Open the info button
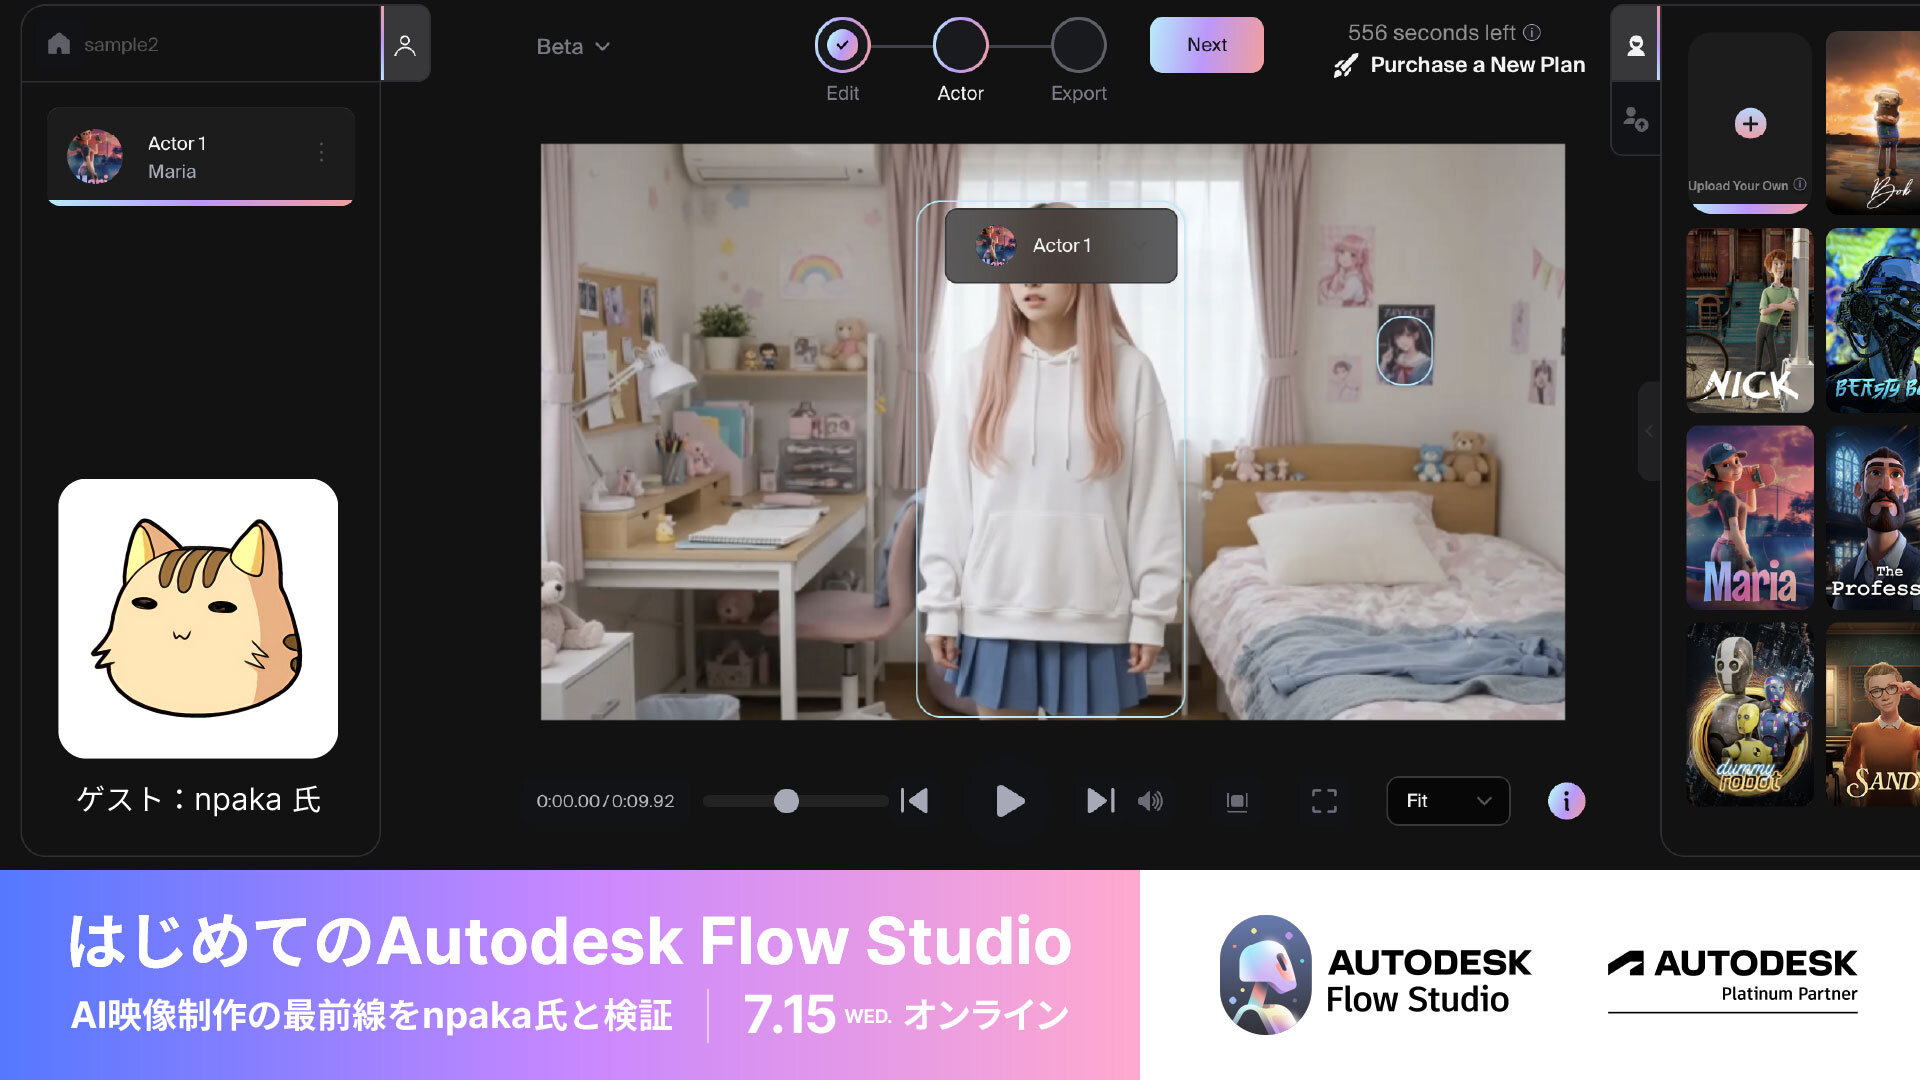This screenshot has height=1080, width=1920. [1566, 801]
